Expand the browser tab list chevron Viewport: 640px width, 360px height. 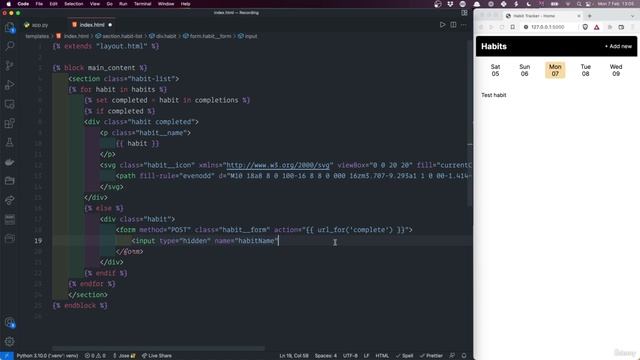pos(633,16)
